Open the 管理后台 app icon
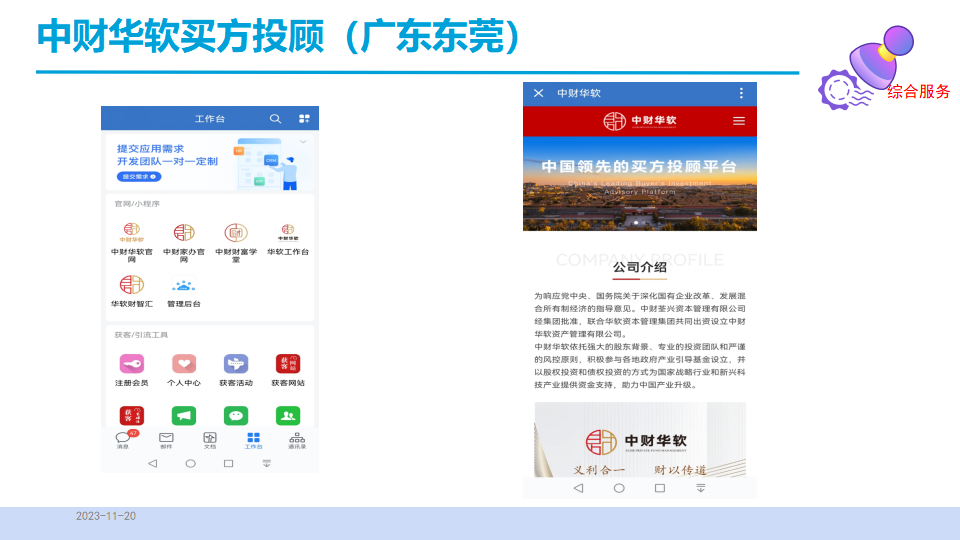This screenshot has height=540, width=960. click(x=184, y=285)
